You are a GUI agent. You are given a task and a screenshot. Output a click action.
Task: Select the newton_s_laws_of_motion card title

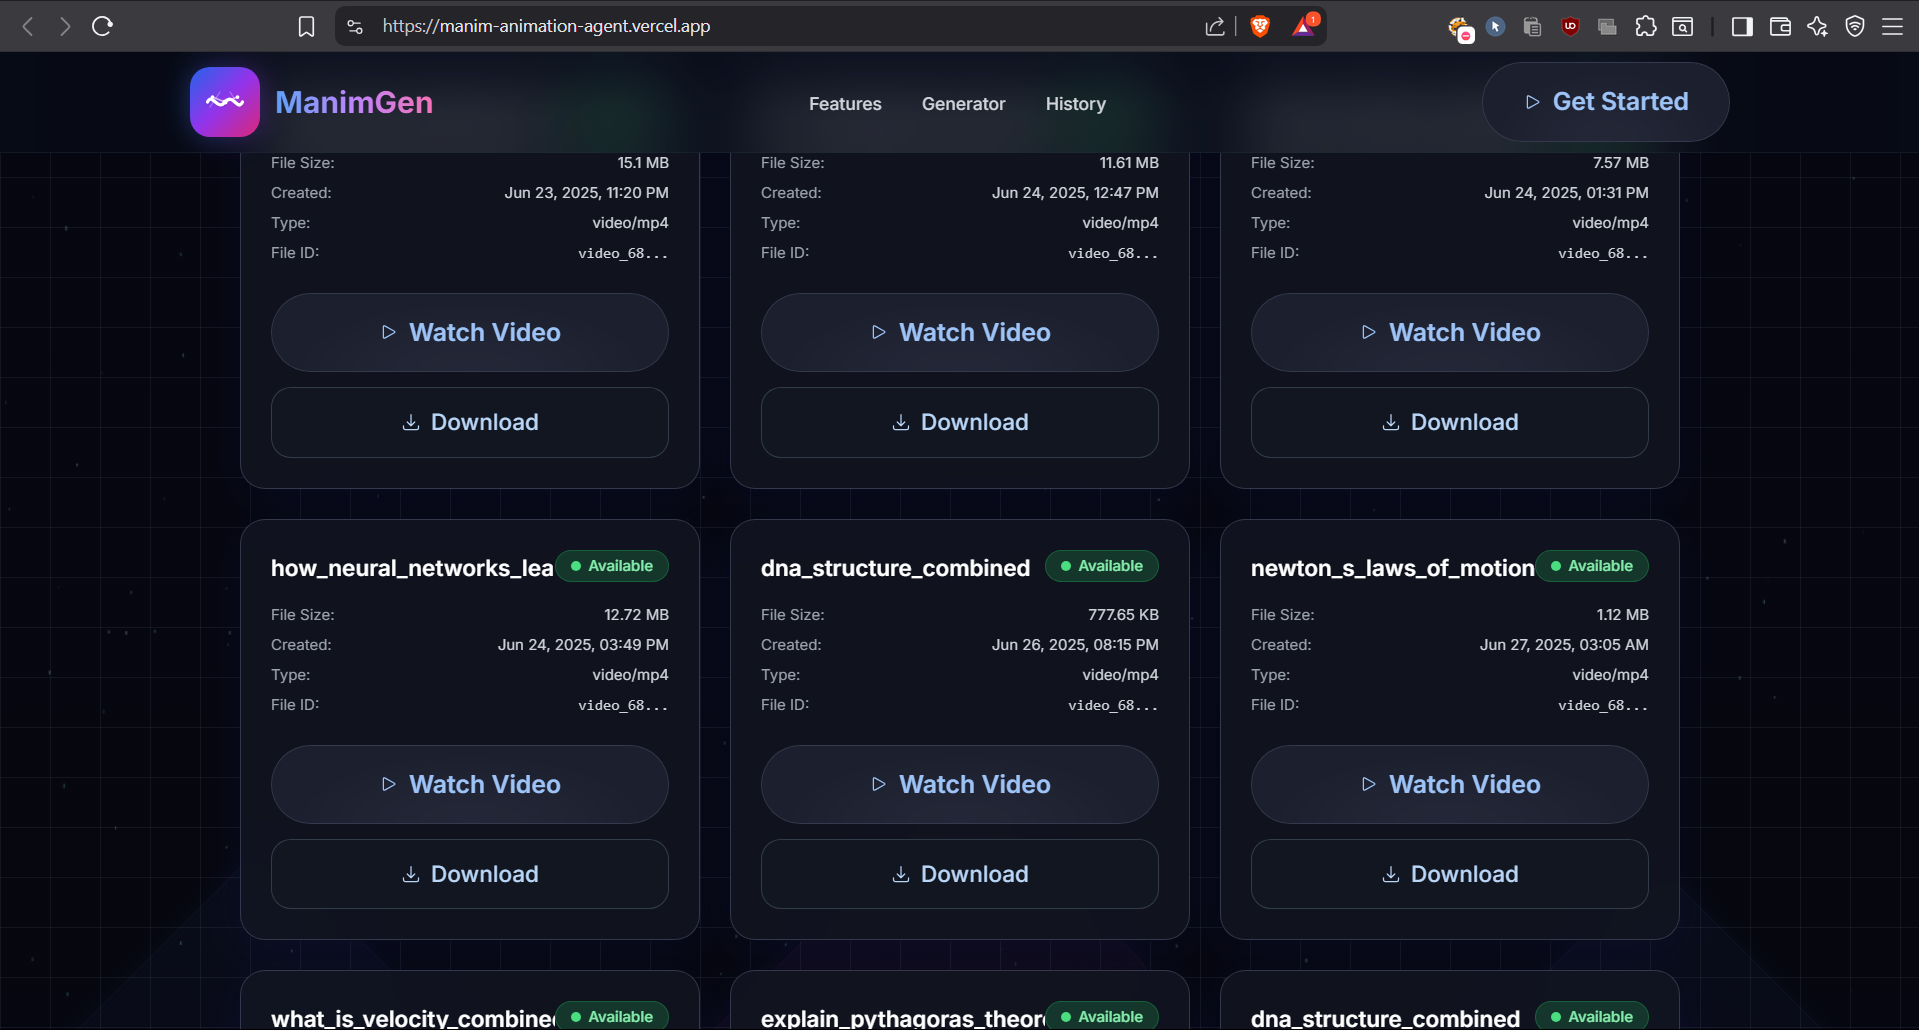coord(1392,568)
